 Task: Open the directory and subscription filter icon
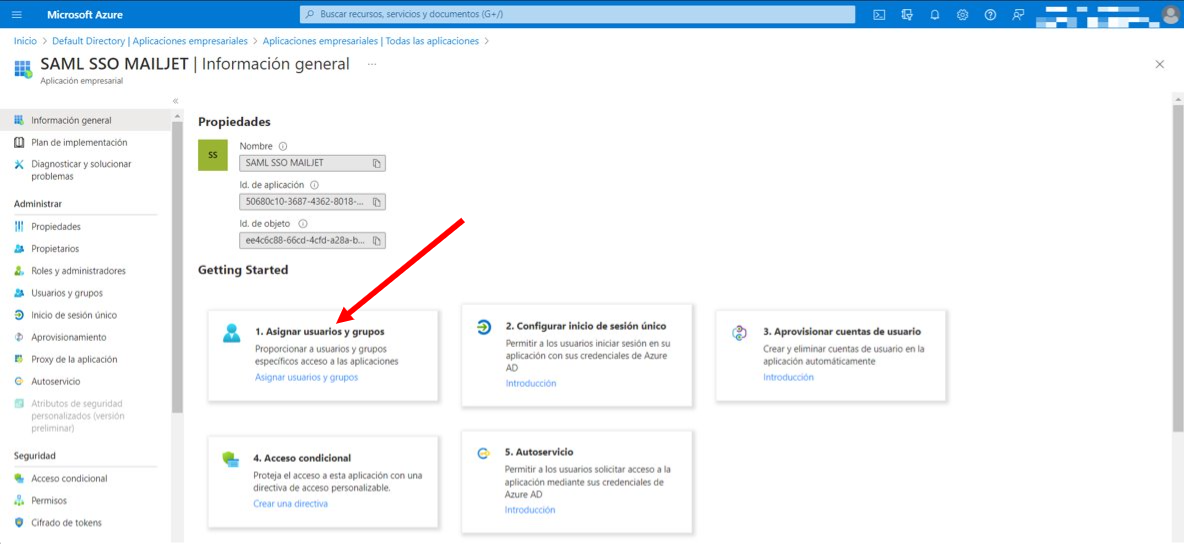point(907,14)
